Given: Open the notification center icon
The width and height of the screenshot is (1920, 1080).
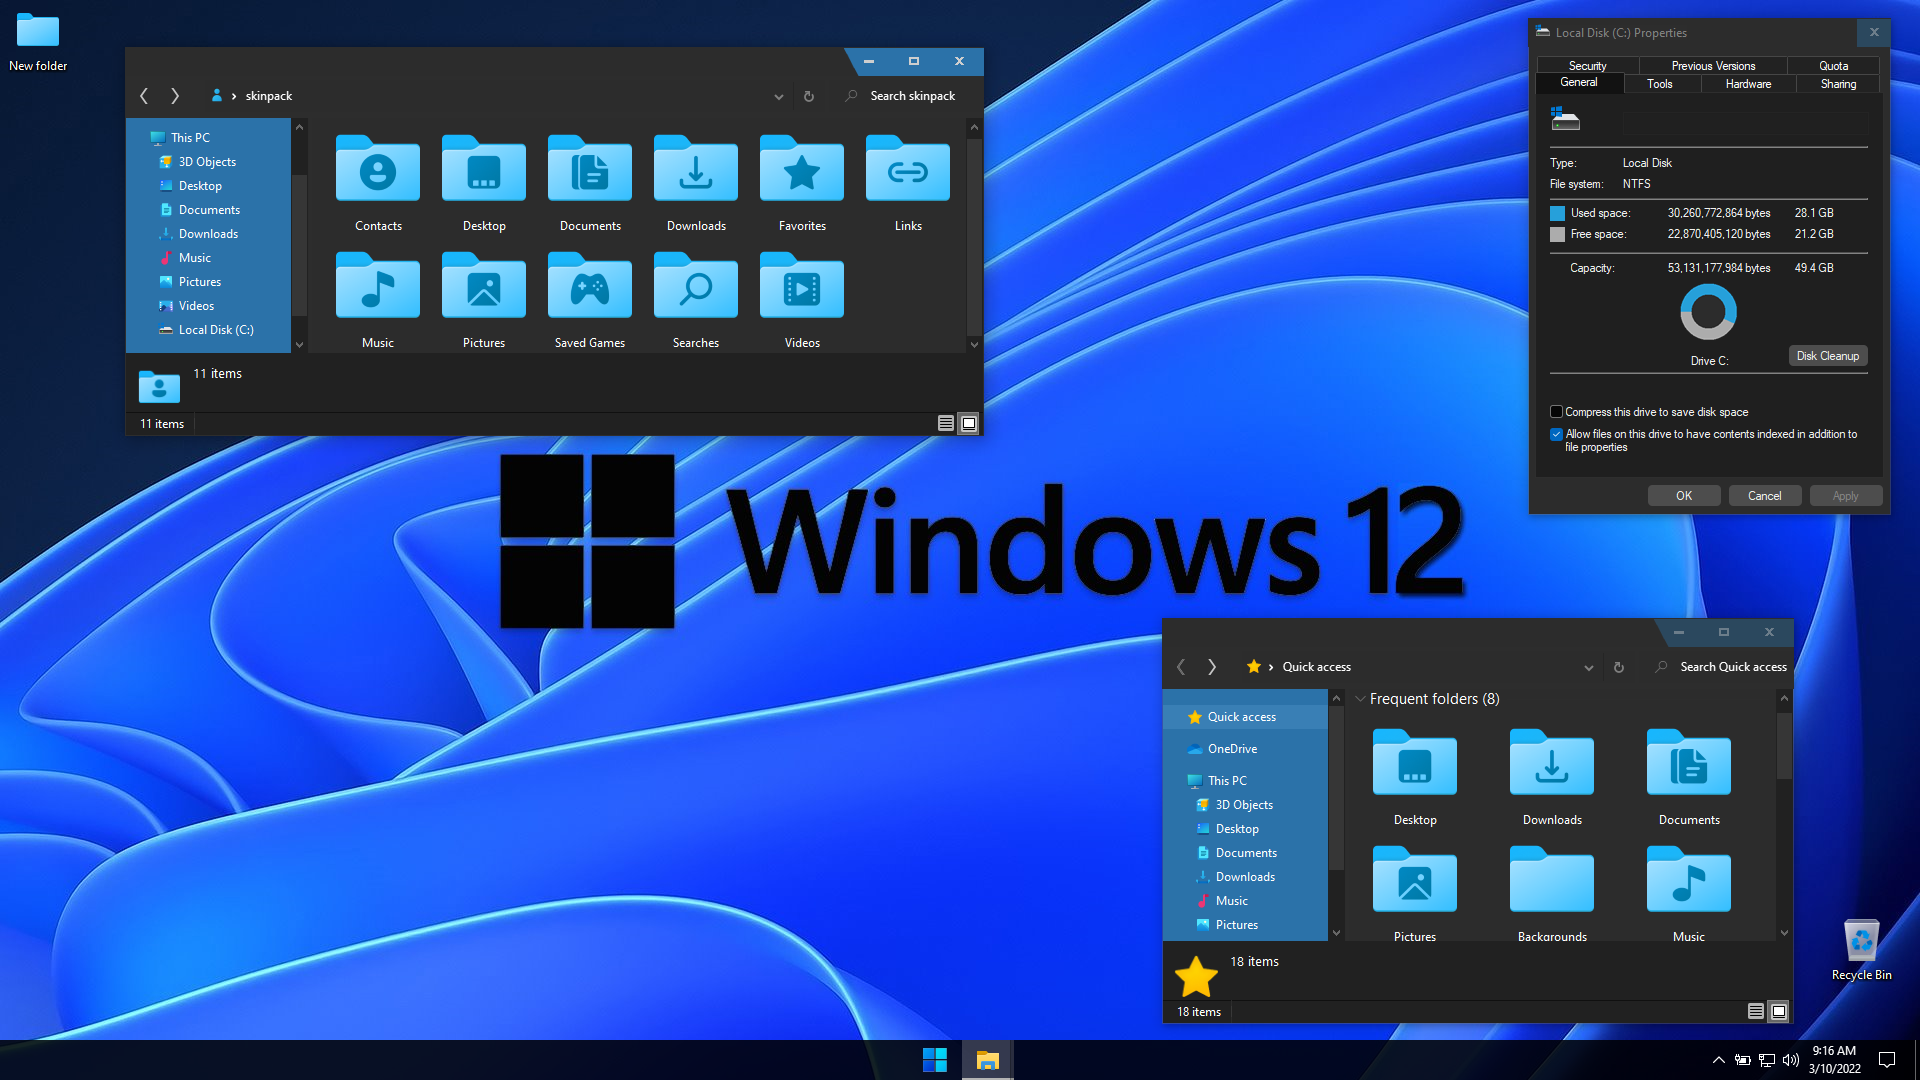Looking at the screenshot, I should tap(1887, 1060).
